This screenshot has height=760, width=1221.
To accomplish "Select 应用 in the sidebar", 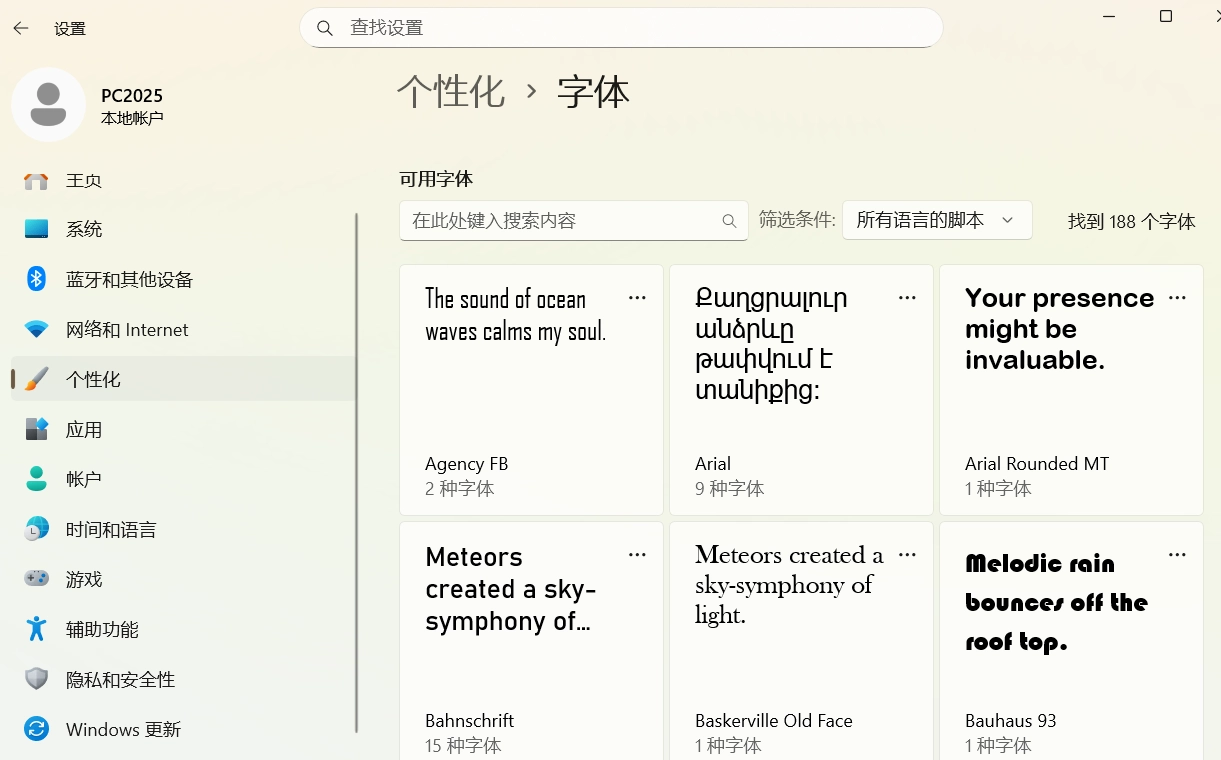I will pyautogui.click(x=84, y=429).
